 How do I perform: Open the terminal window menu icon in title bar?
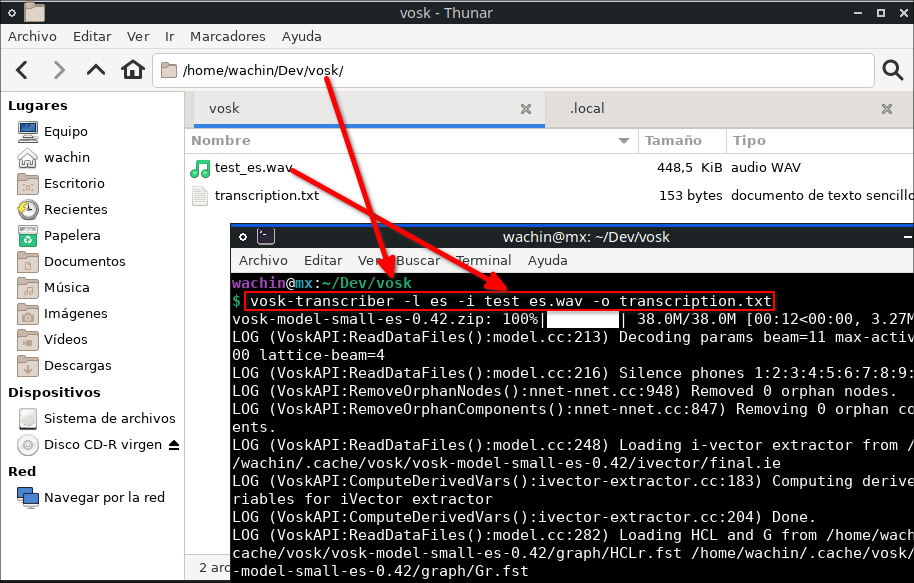[x=243, y=237]
